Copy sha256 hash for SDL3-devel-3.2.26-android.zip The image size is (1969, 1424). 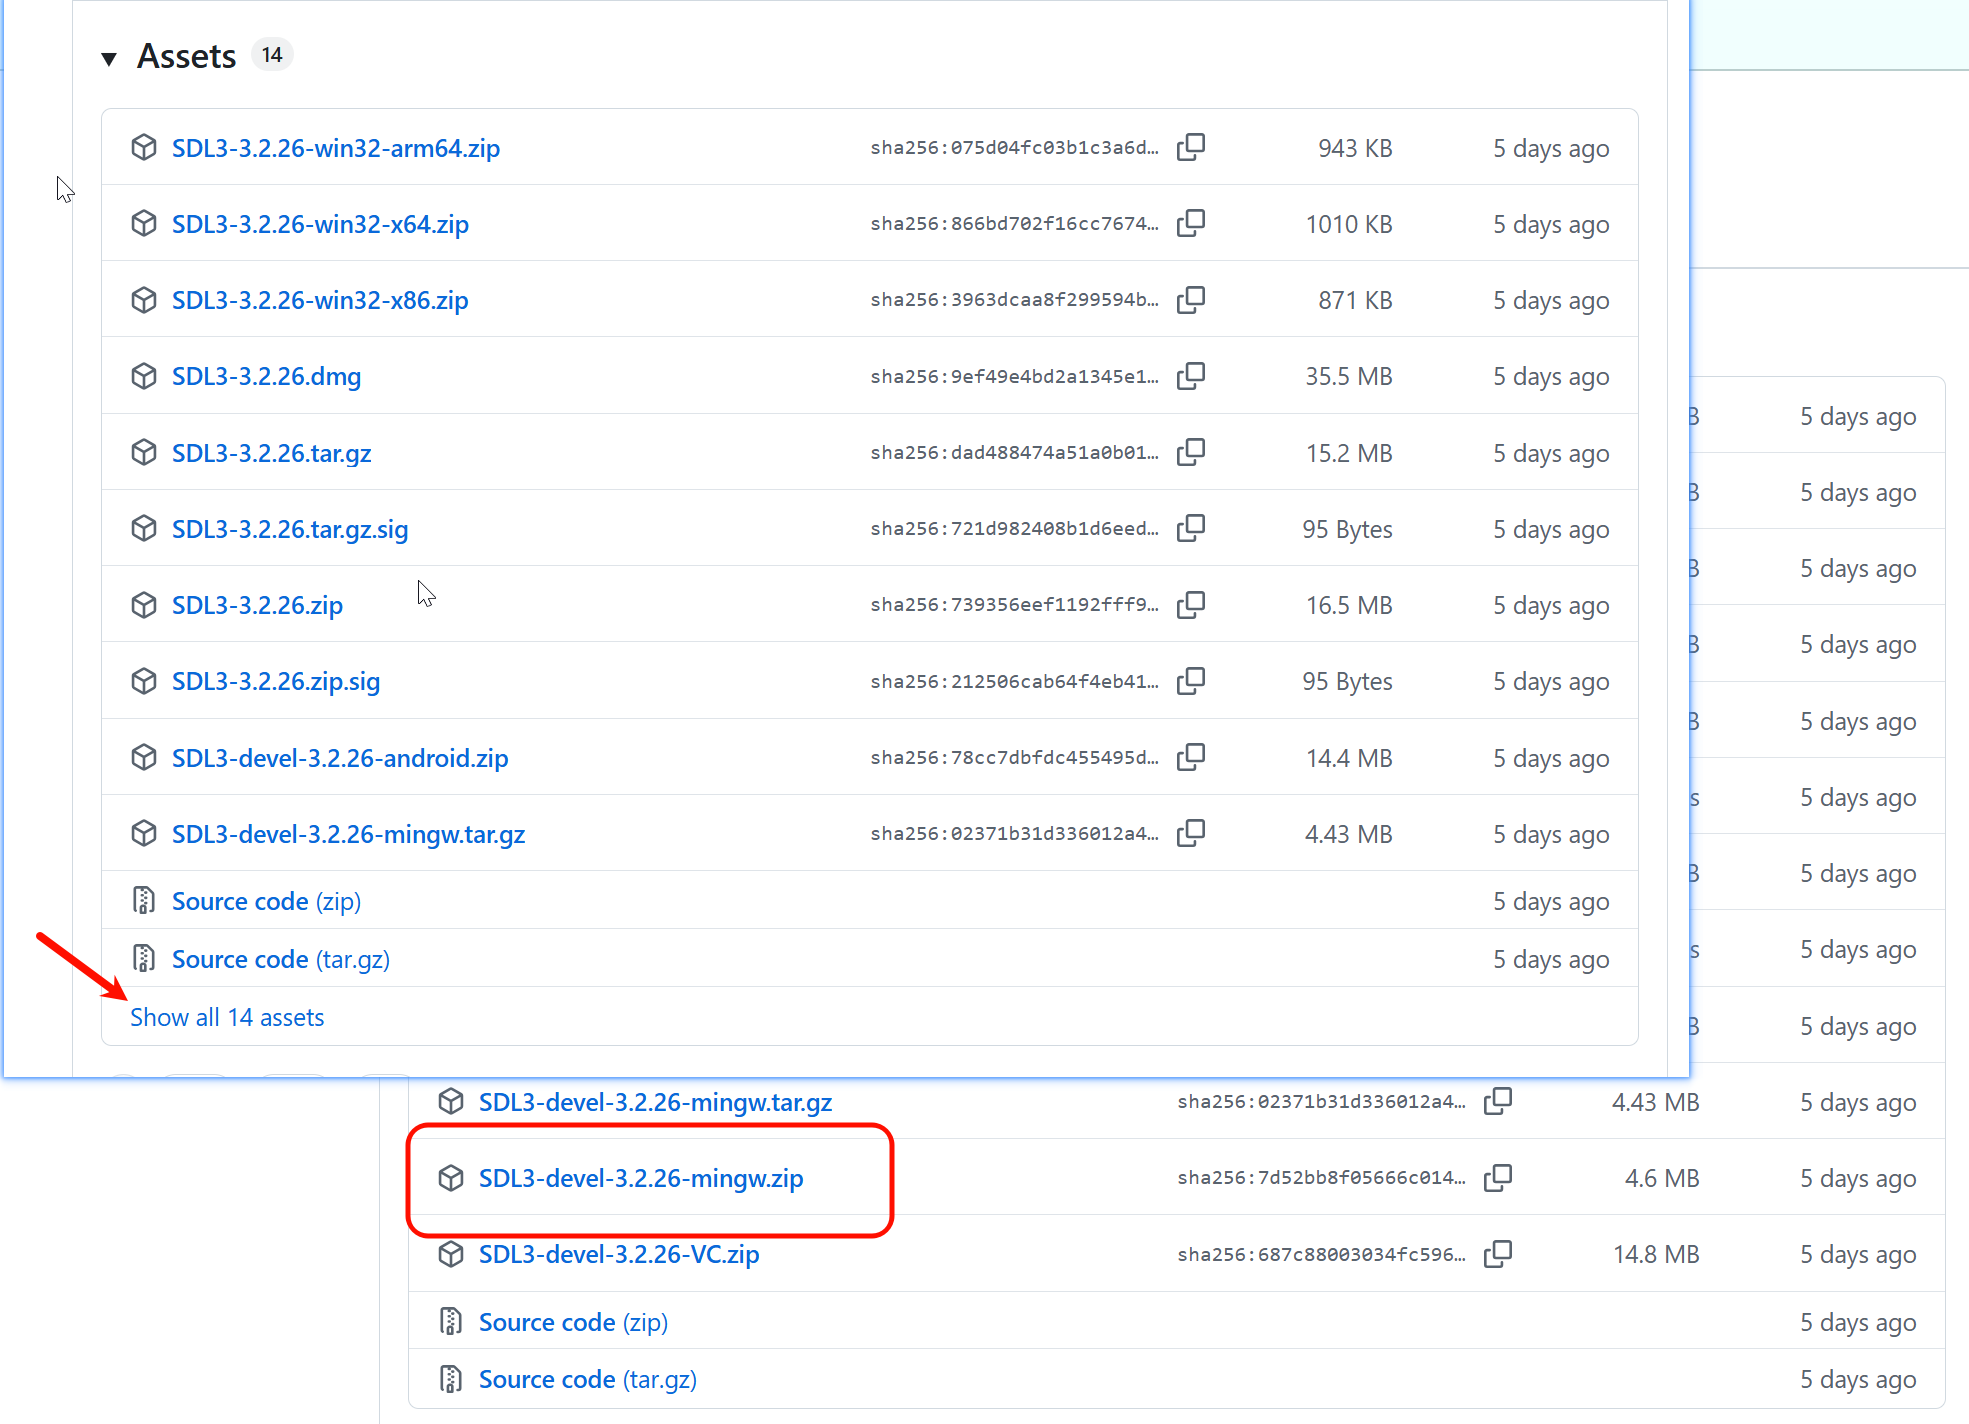tap(1190, 757)
